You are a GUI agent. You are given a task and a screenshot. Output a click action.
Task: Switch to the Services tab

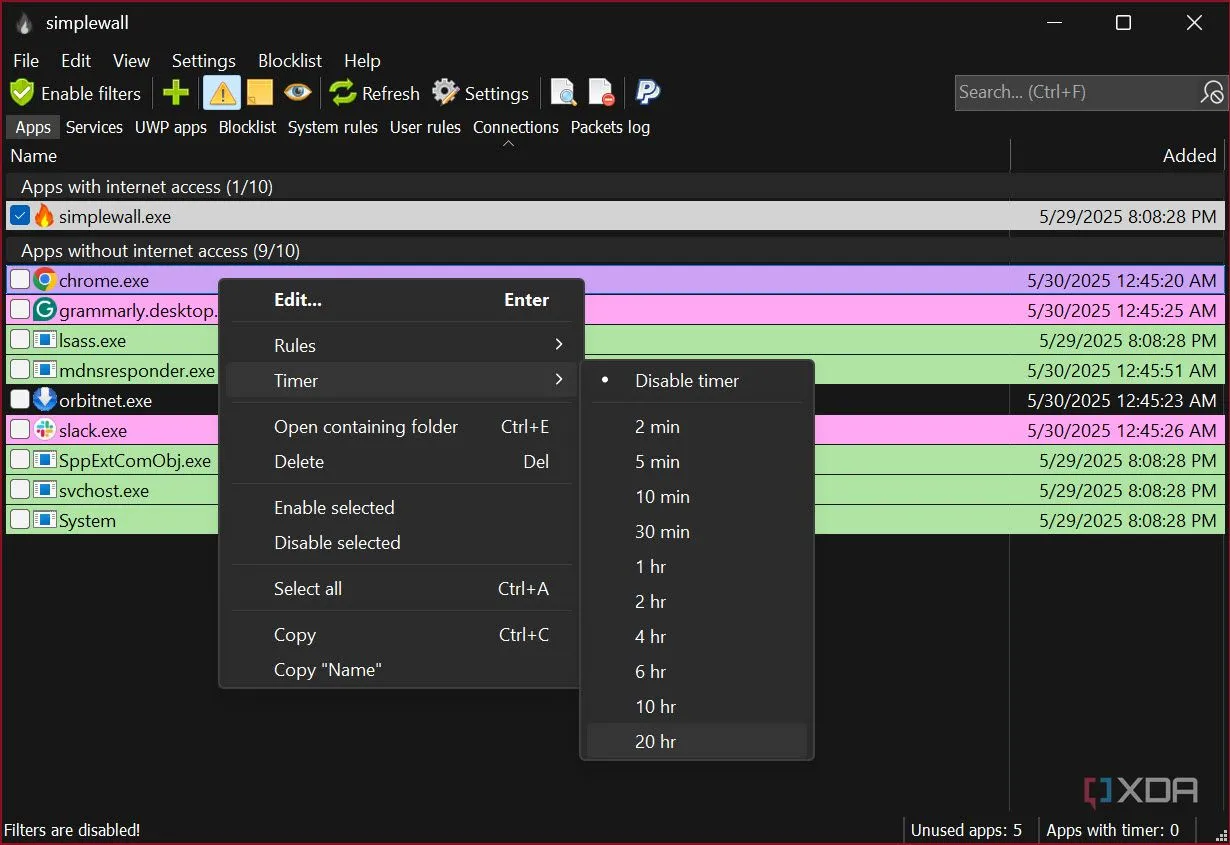point(94,127)
